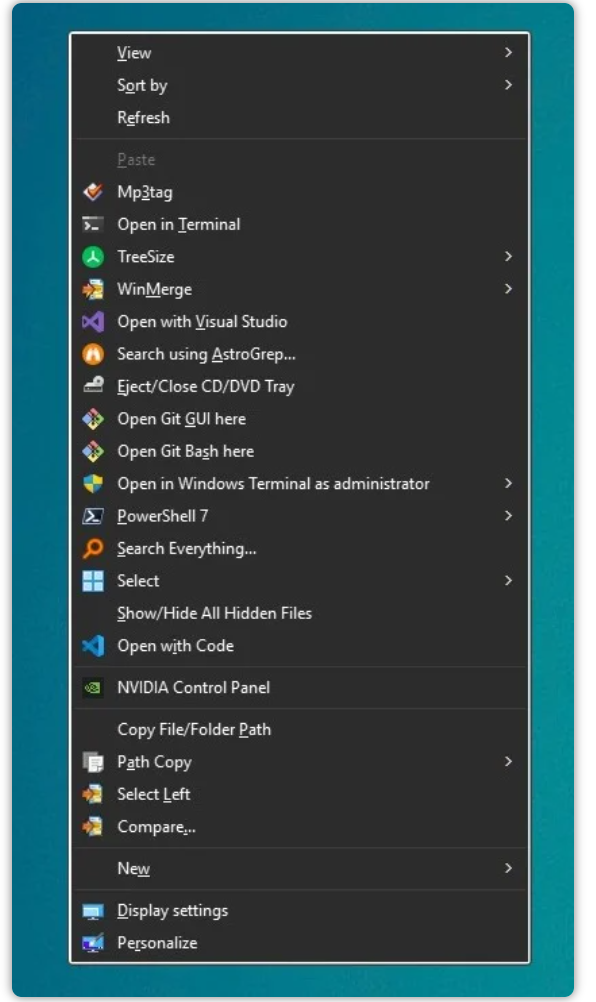The width and height of the screenshot is (596, 1002).
Task: Click the WinMerge icon next to WinMerge
Action: (x=93, y=289)
